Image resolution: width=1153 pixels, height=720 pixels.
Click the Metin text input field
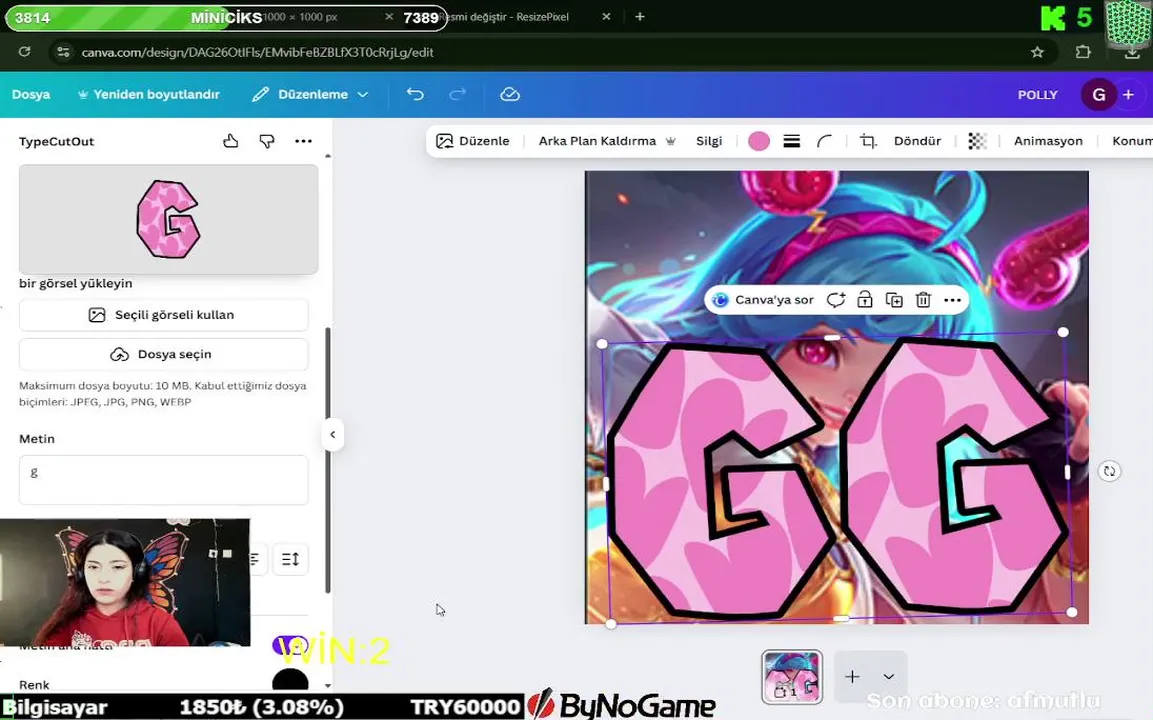tap(163, 480)
